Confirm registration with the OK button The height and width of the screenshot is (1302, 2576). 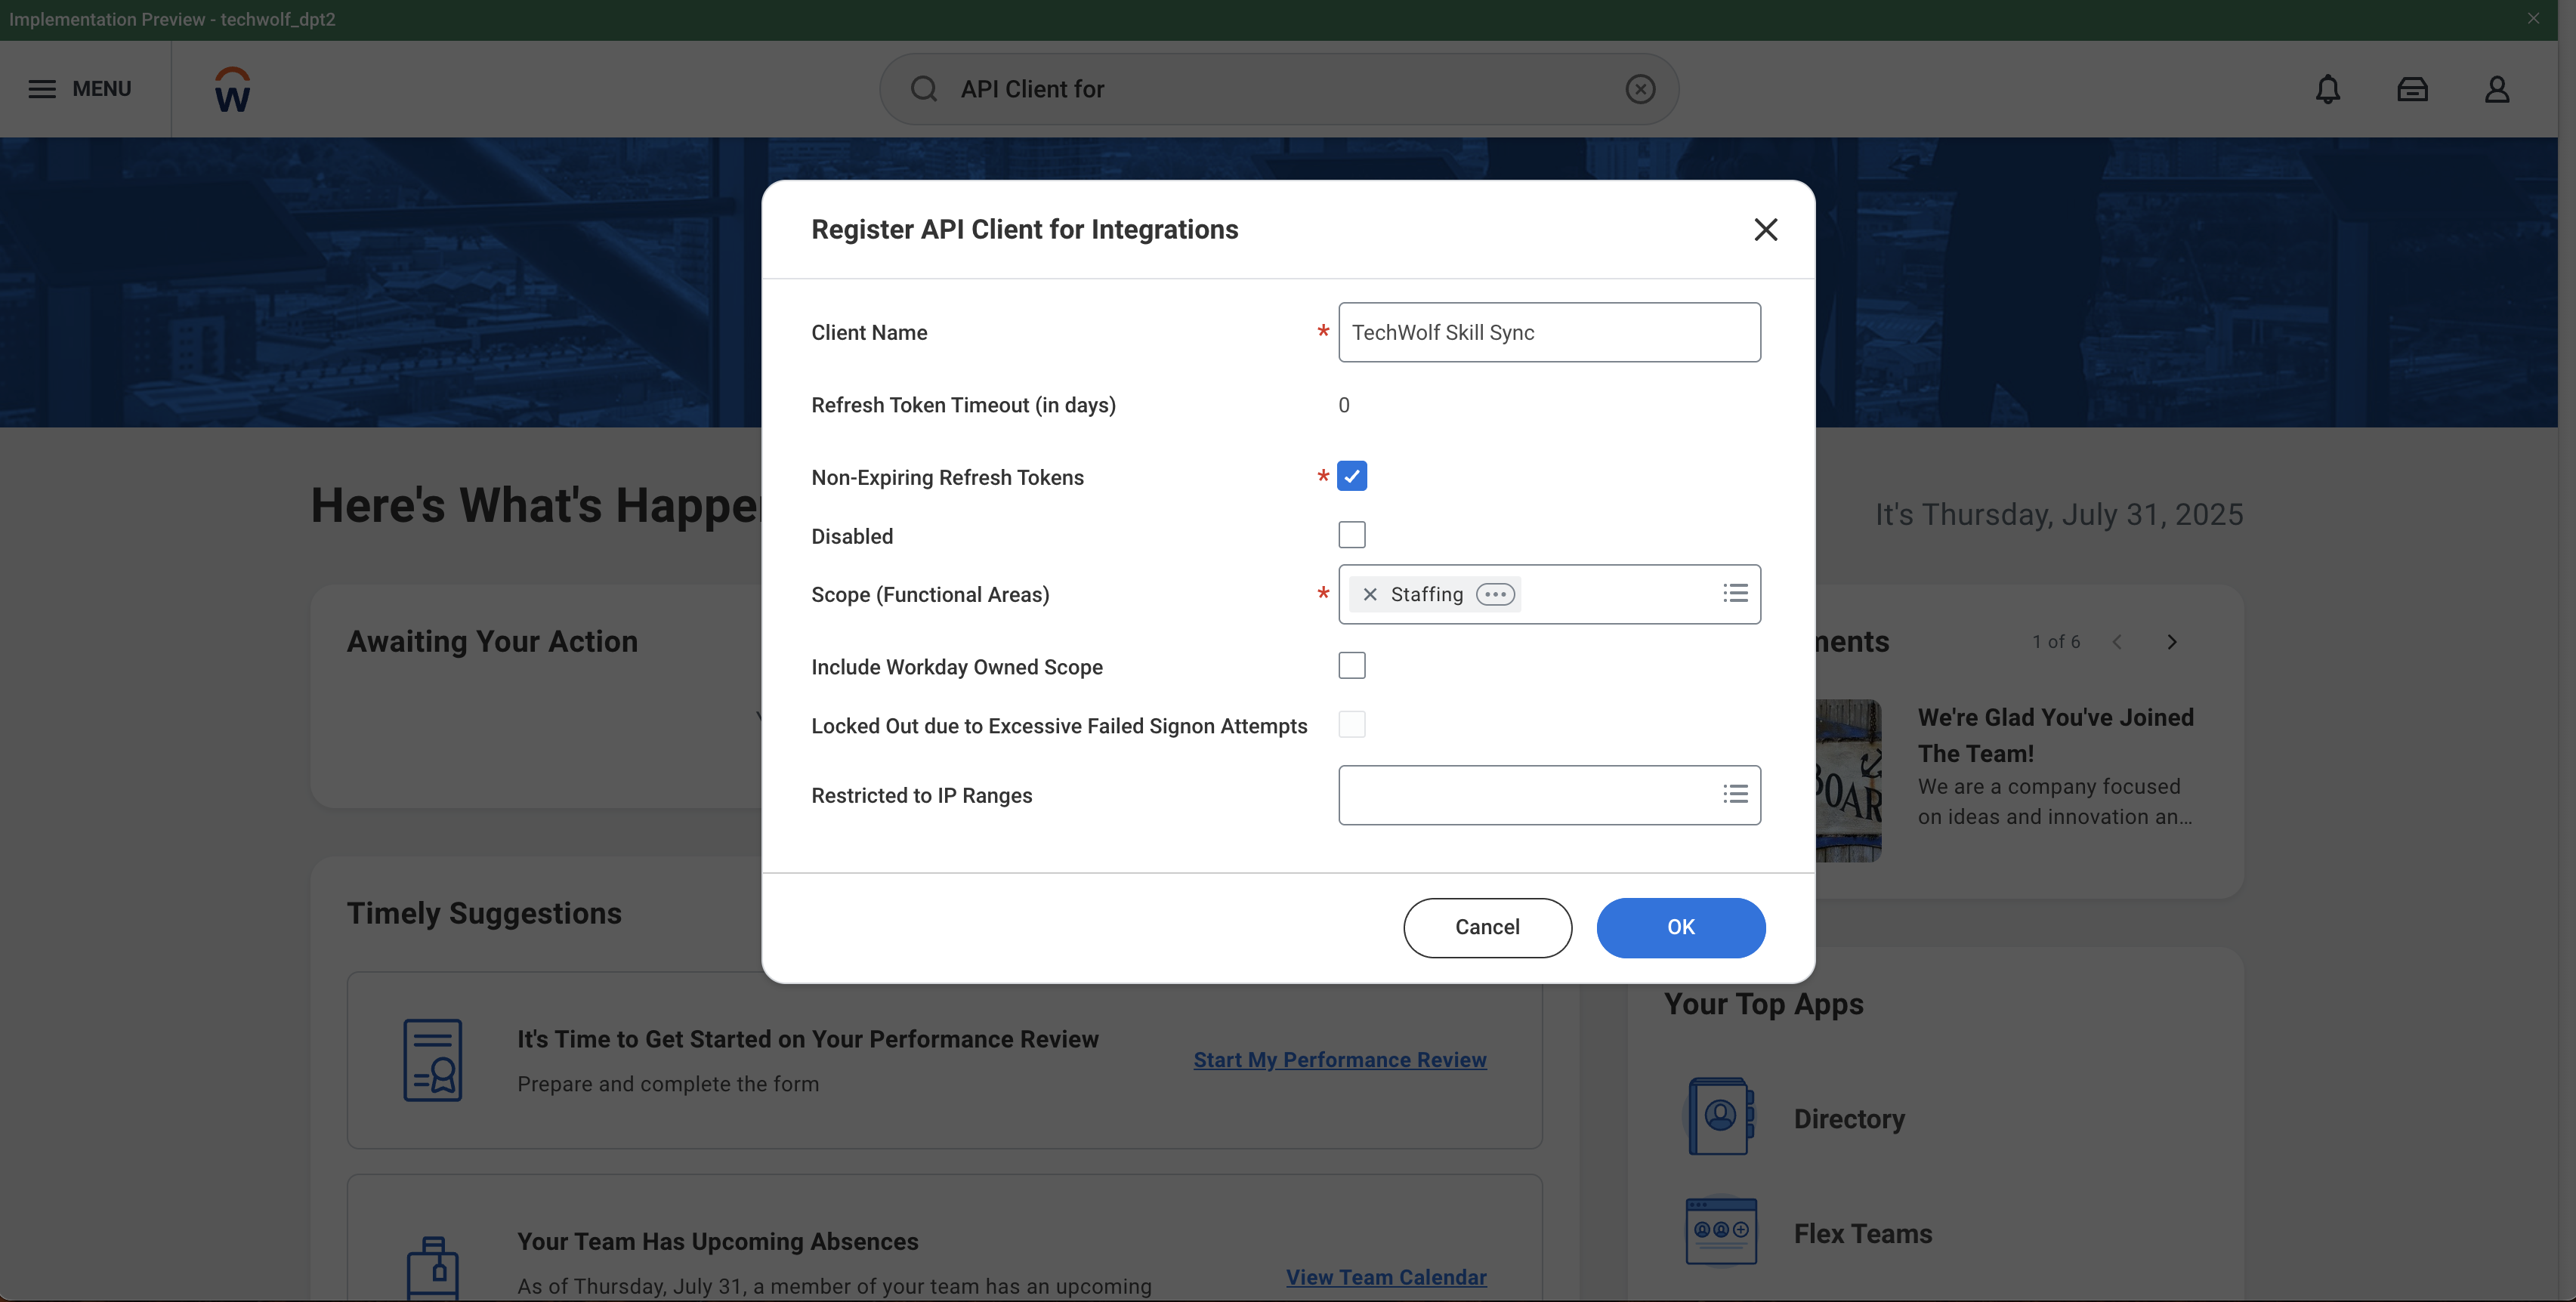tap(1680, 927)
